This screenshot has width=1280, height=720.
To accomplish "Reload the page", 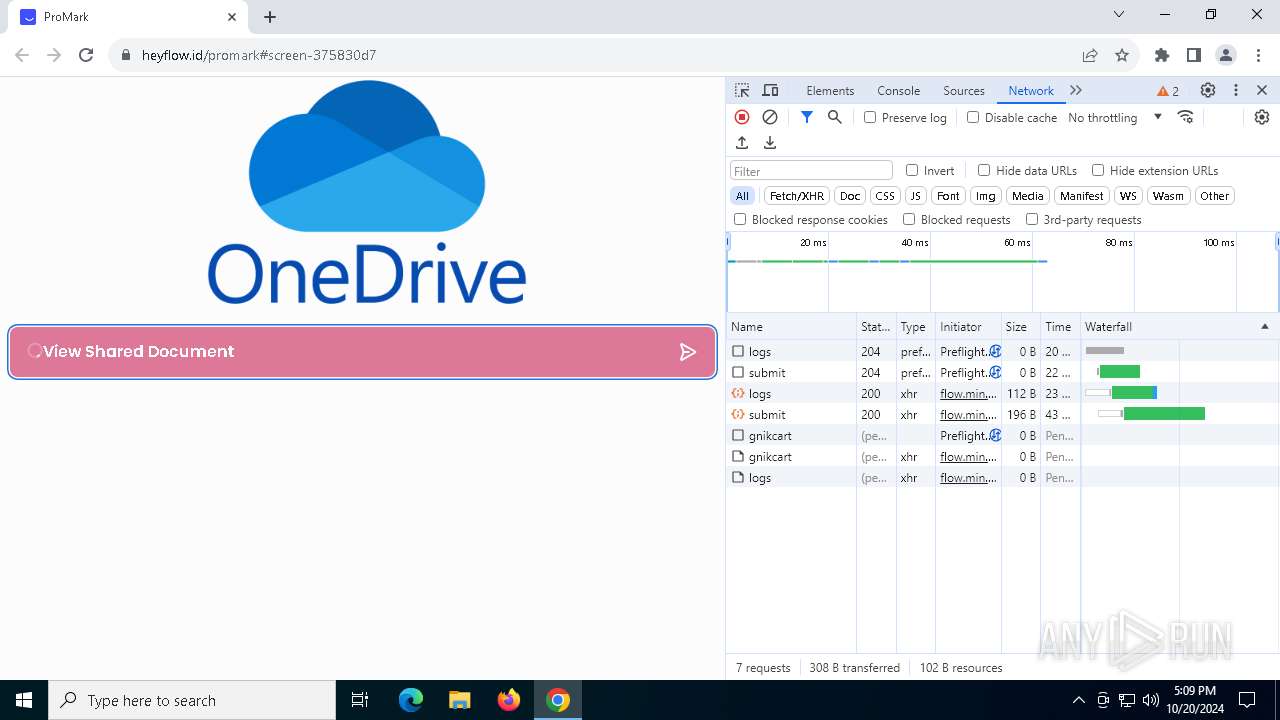I will tap(86, 55).
